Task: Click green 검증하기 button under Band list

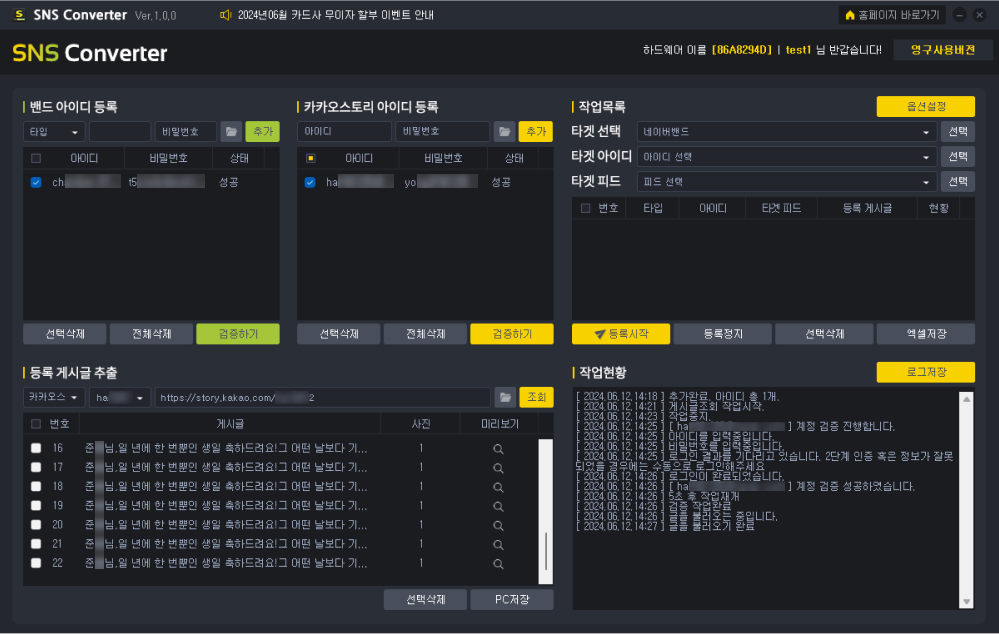Action: [238, 333]
